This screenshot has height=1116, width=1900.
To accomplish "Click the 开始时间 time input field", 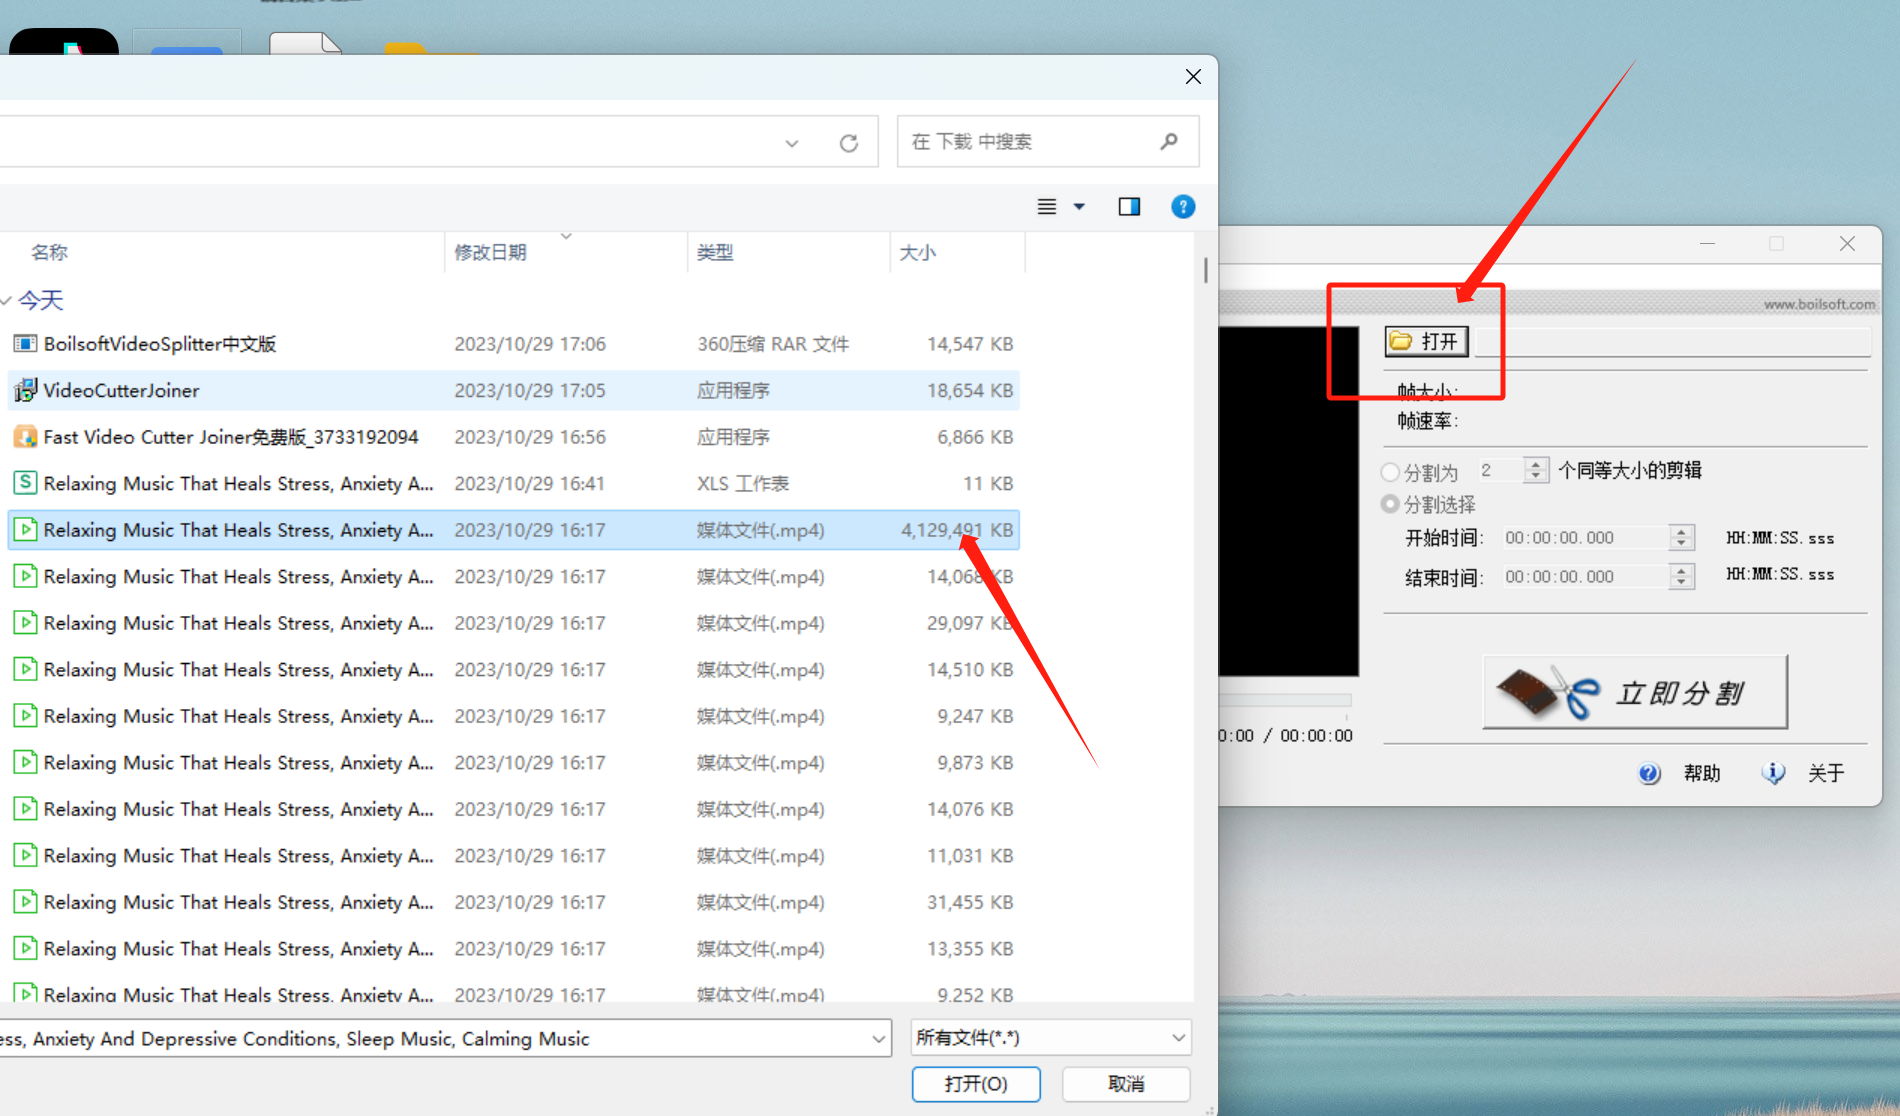I will [x=1586, y=538].
